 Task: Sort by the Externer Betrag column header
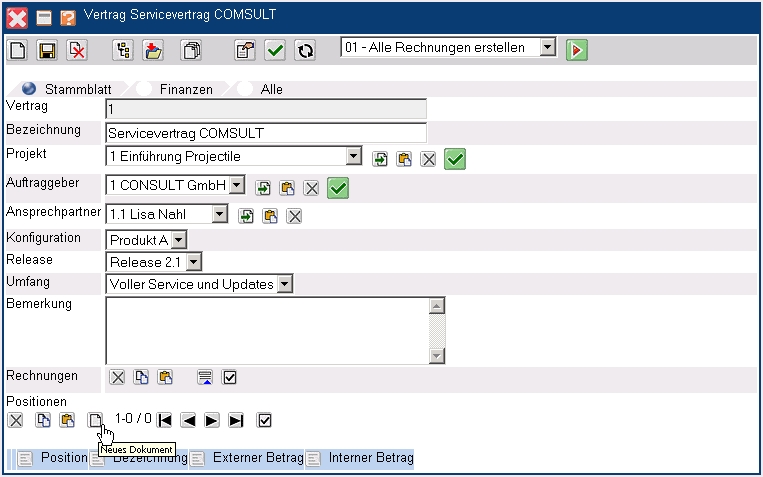[x=258, y=458]
